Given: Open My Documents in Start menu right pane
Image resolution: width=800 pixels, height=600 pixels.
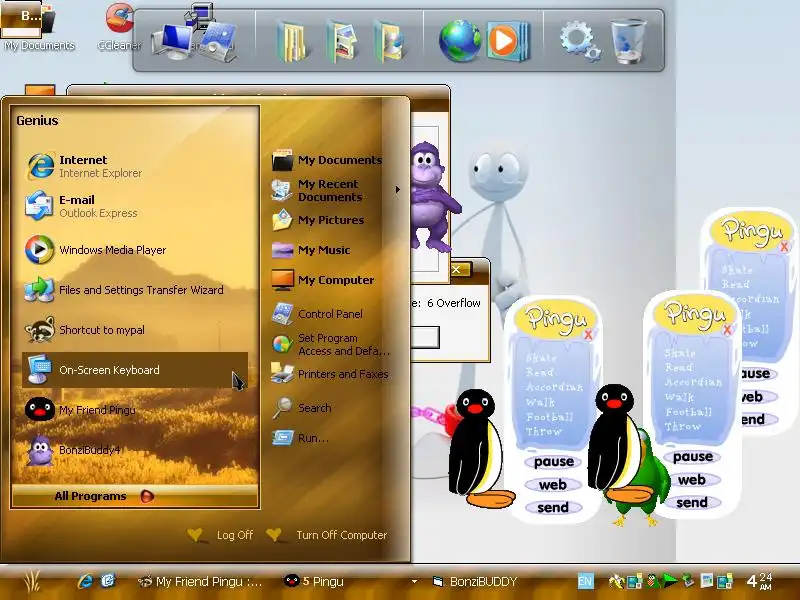Looking at the screenshot, I should click(328, 160).
